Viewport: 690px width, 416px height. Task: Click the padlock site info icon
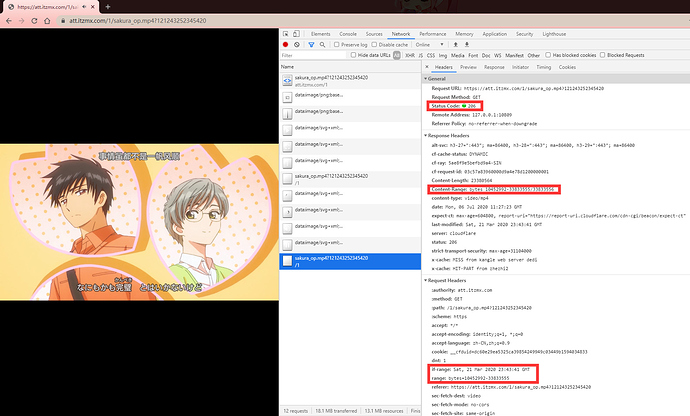point(63,21)
